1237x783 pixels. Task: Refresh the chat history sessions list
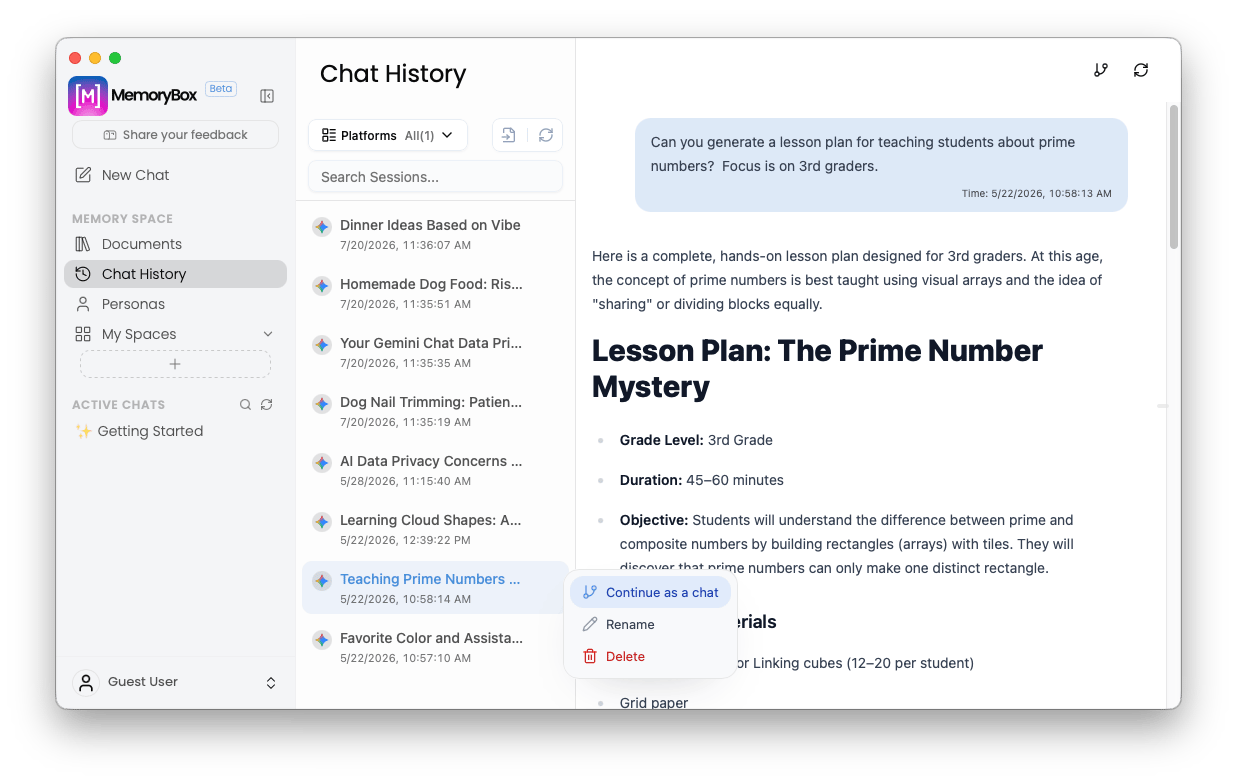(545, 135)
